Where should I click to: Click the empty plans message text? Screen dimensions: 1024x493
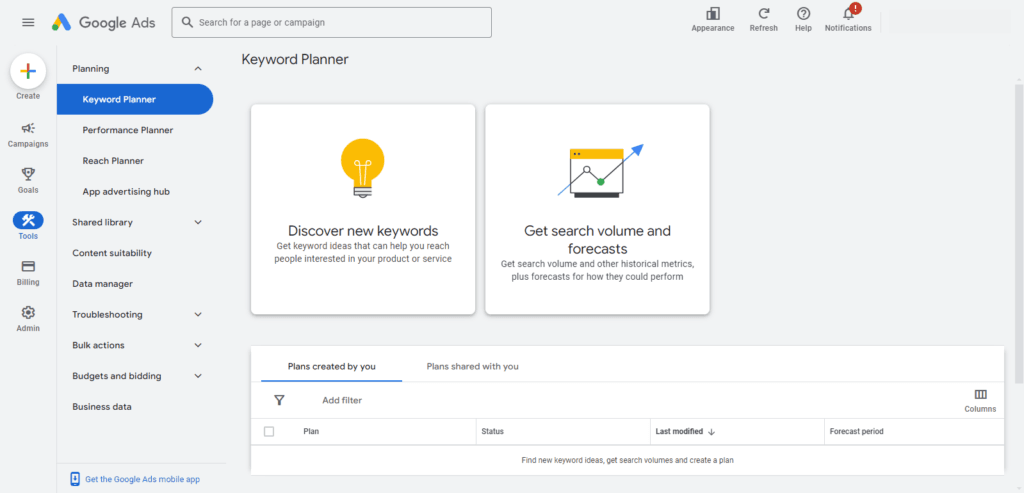[x=628, y=460]
